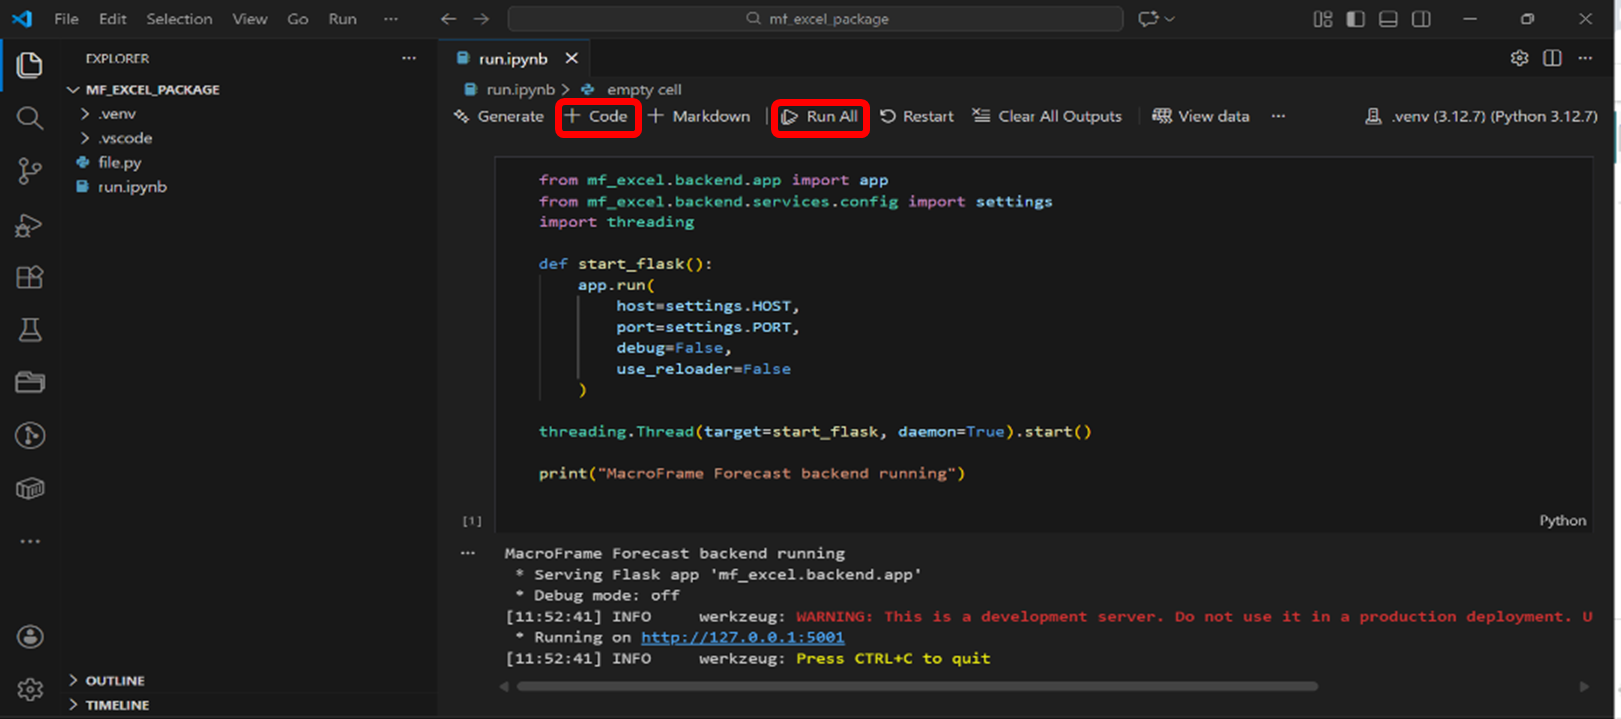Open Explorer panel More Actions ellipsis
1621x719 pixels.
[x=409, y=58]
